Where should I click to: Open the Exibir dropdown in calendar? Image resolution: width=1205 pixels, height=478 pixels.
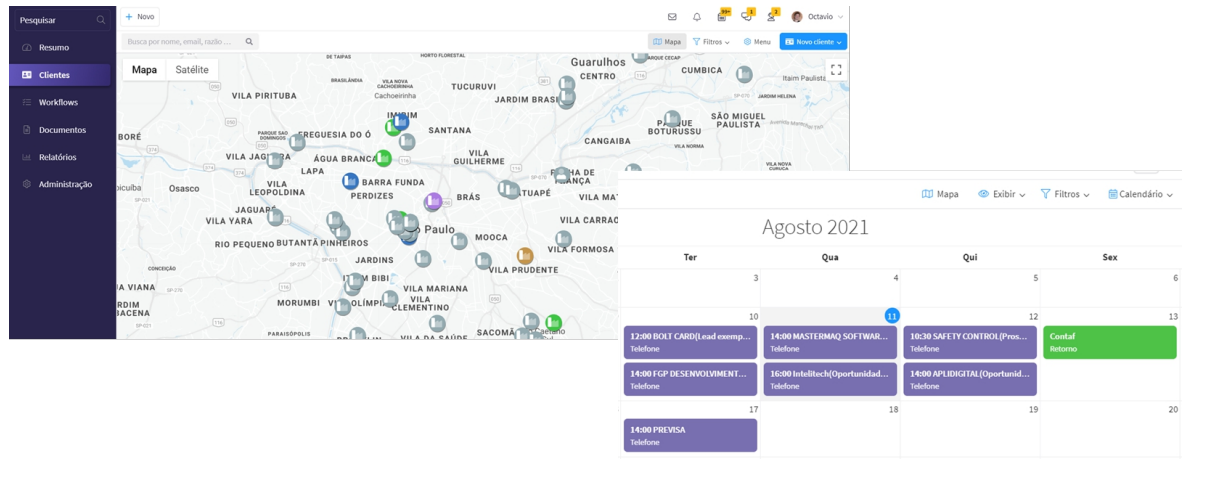1001,194
